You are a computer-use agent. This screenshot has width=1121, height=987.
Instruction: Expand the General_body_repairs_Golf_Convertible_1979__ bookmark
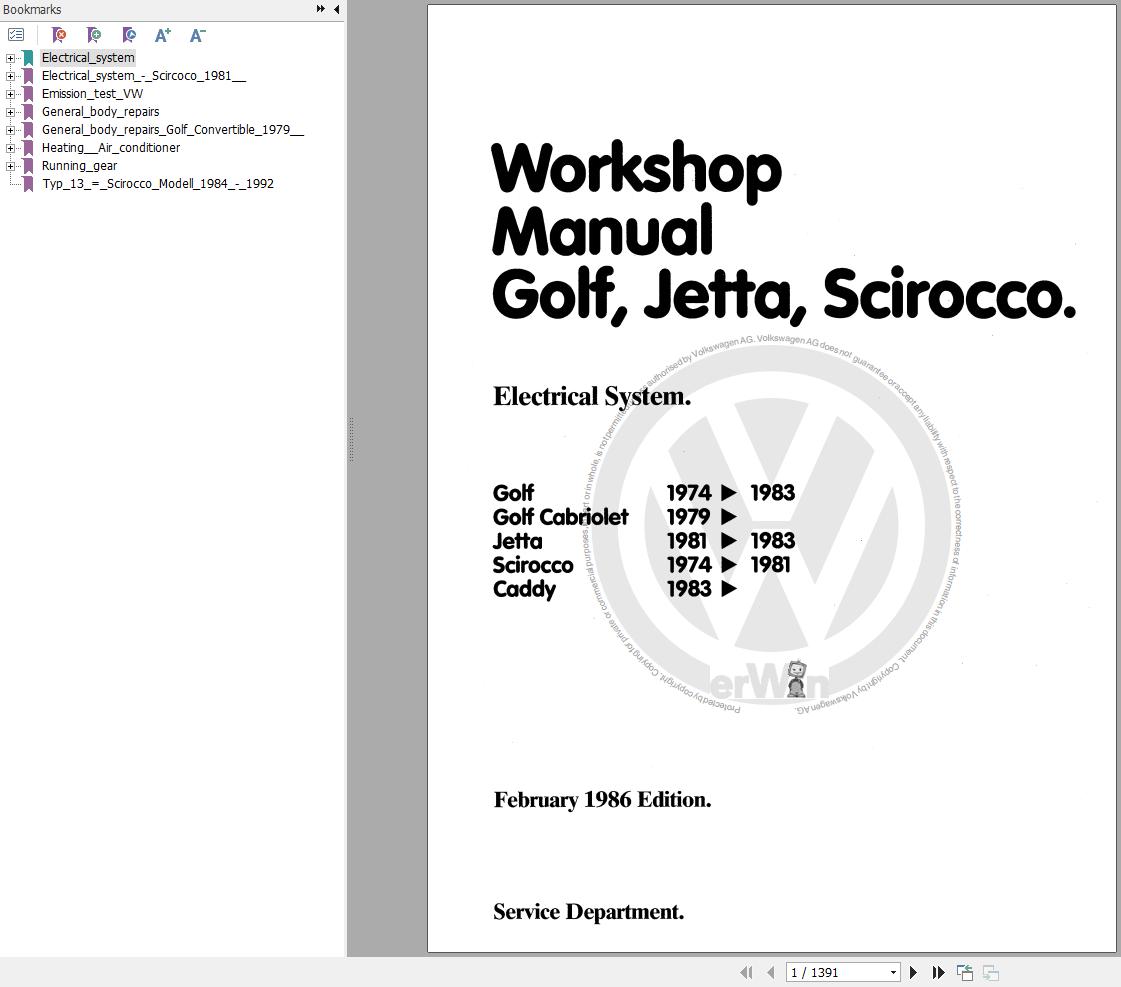10,129
